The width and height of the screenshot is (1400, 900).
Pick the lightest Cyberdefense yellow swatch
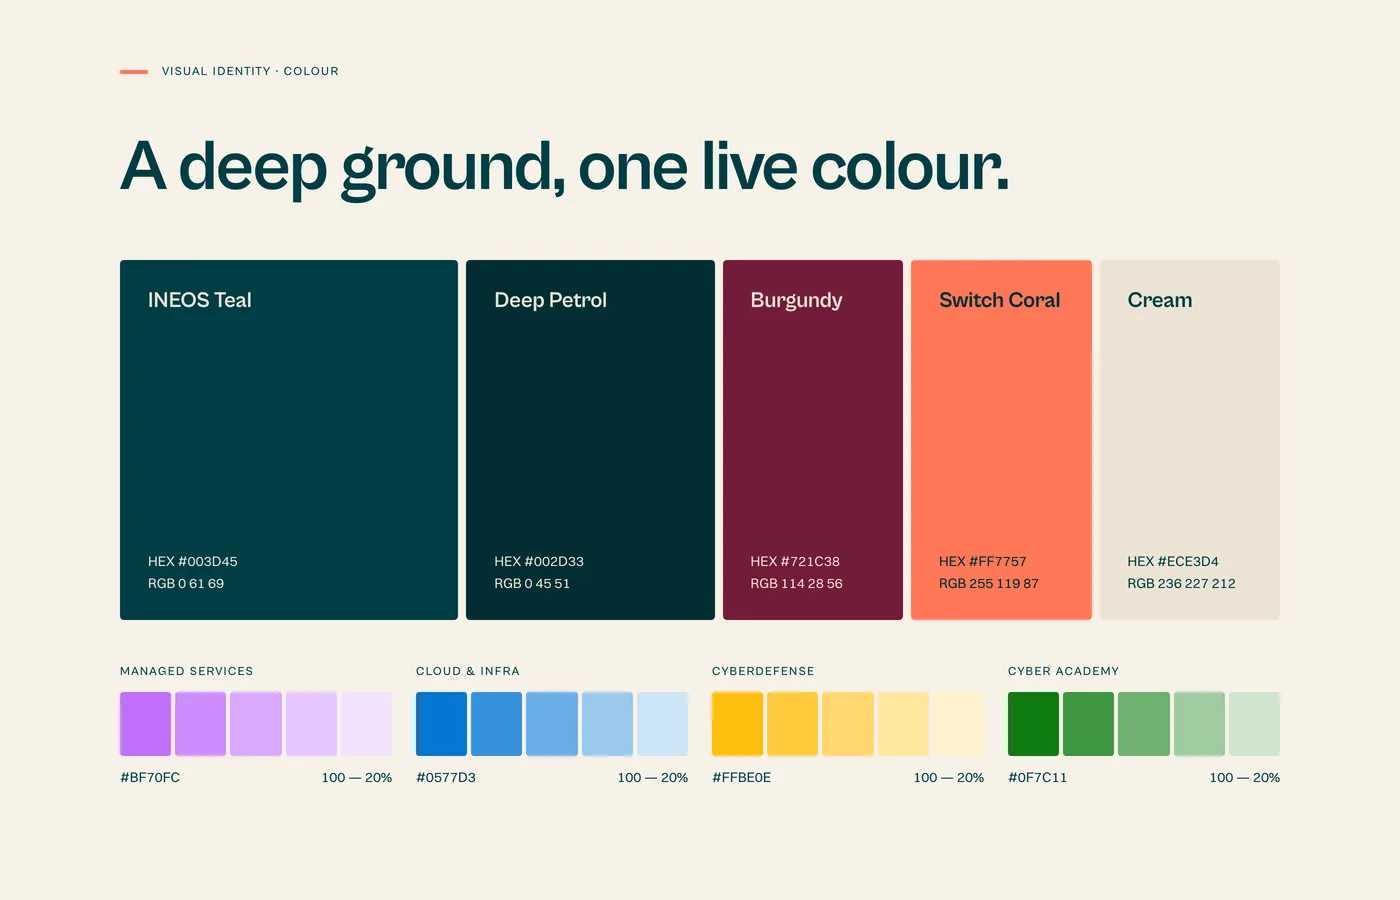click(x=959, y=724)
